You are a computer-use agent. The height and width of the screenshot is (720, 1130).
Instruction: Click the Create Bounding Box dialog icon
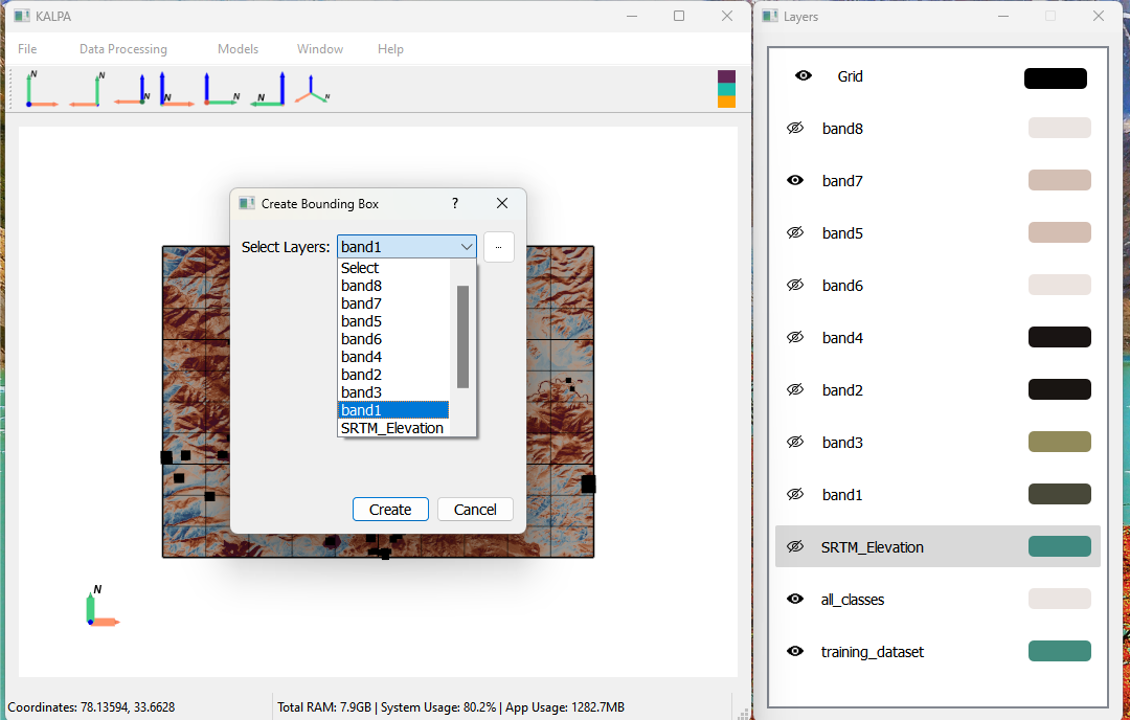coord(247,203)
